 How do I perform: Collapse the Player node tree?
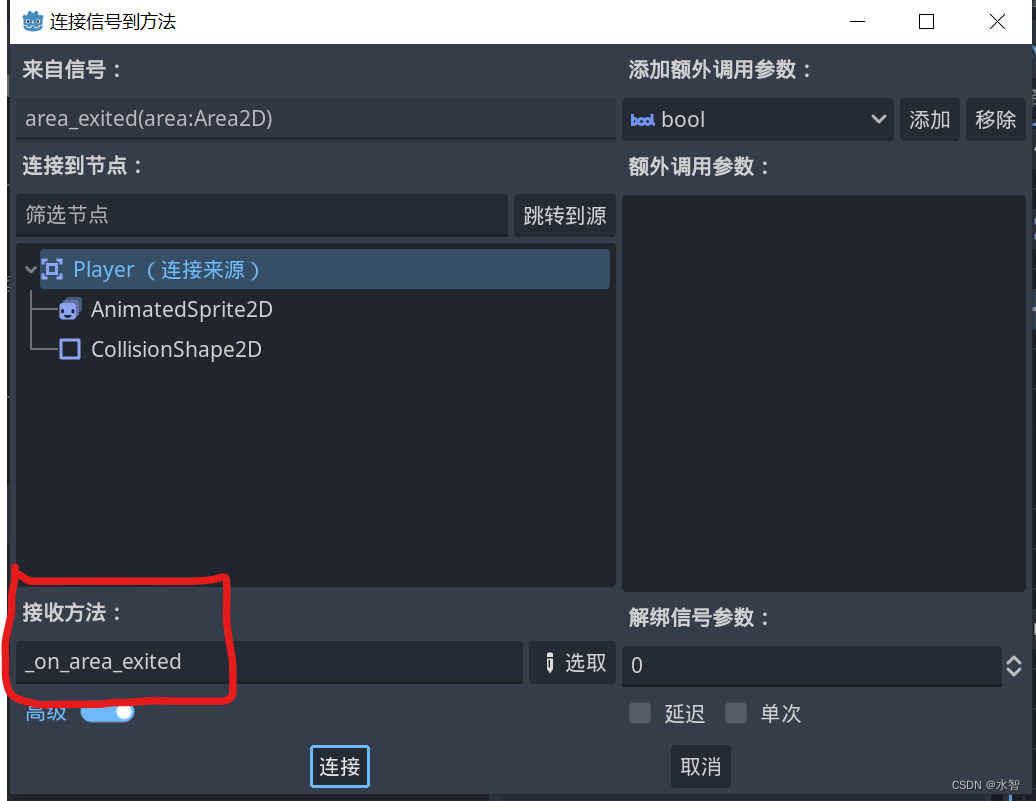[x=30, y=269]
